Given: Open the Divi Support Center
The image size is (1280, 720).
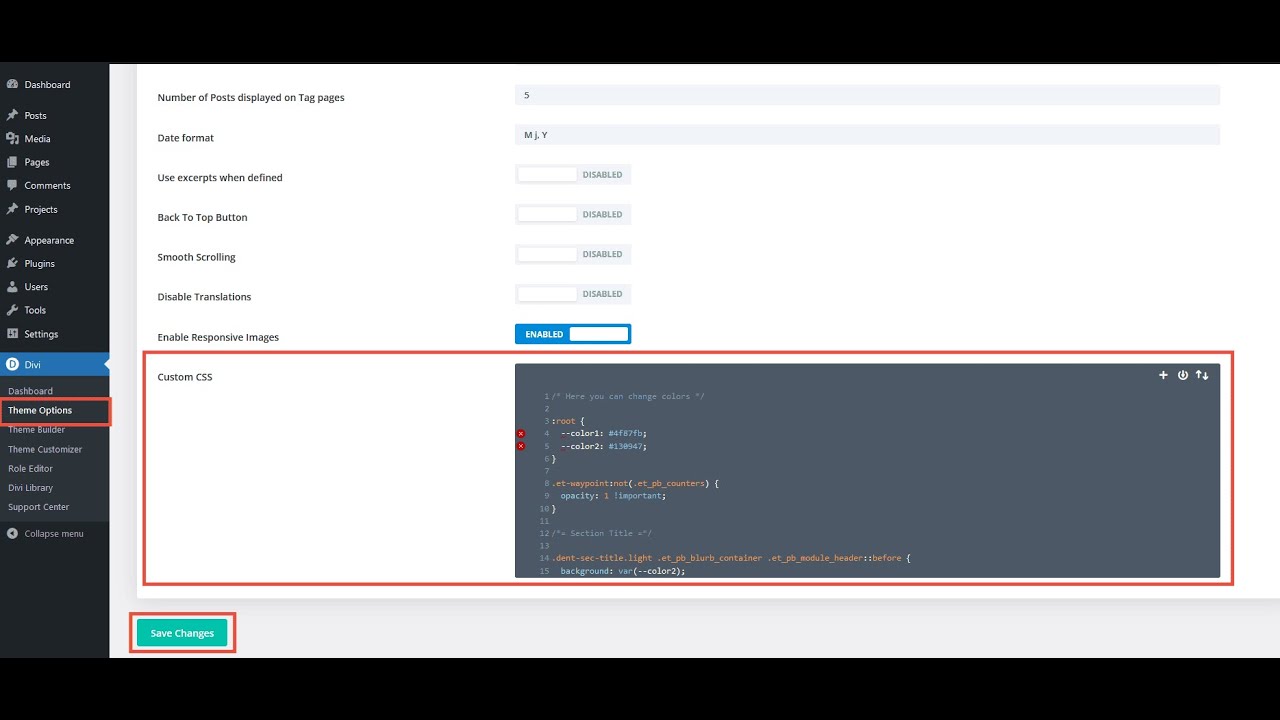Looking at the screenshot, I should 39,507.
